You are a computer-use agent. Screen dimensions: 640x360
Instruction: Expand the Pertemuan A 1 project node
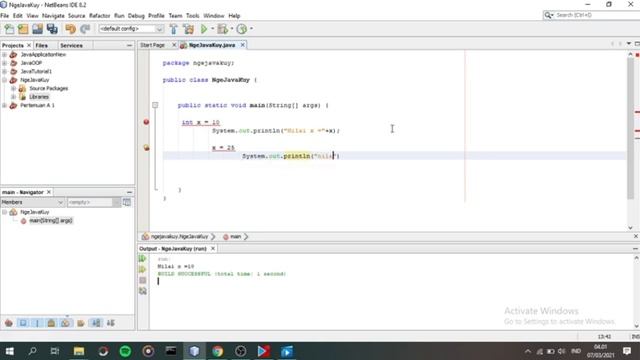pyautogui.click(x=4, y=105)
